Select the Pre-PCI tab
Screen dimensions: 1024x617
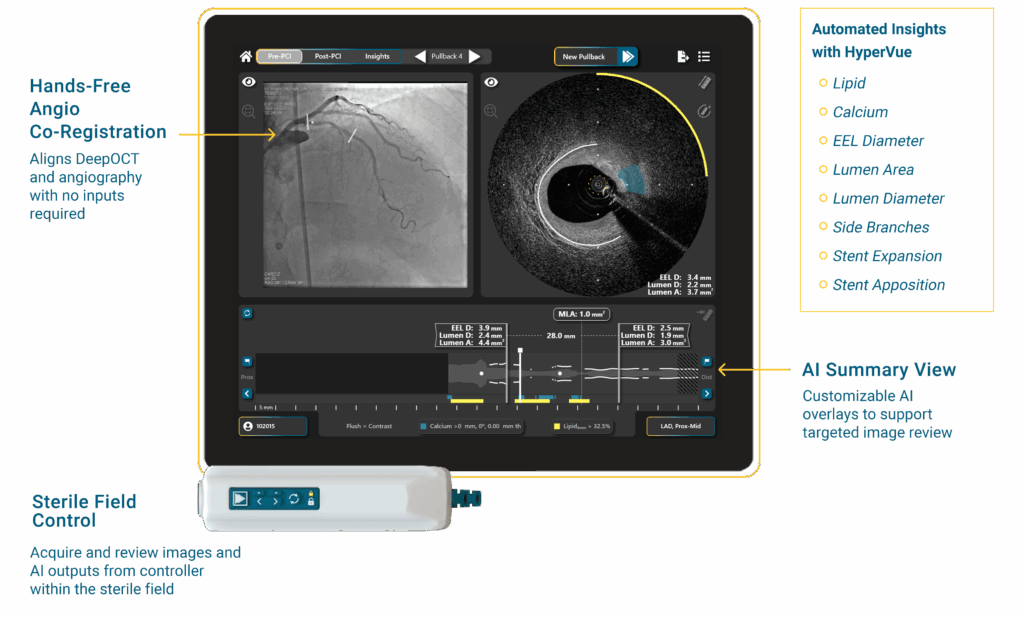(x=279, y=57)
